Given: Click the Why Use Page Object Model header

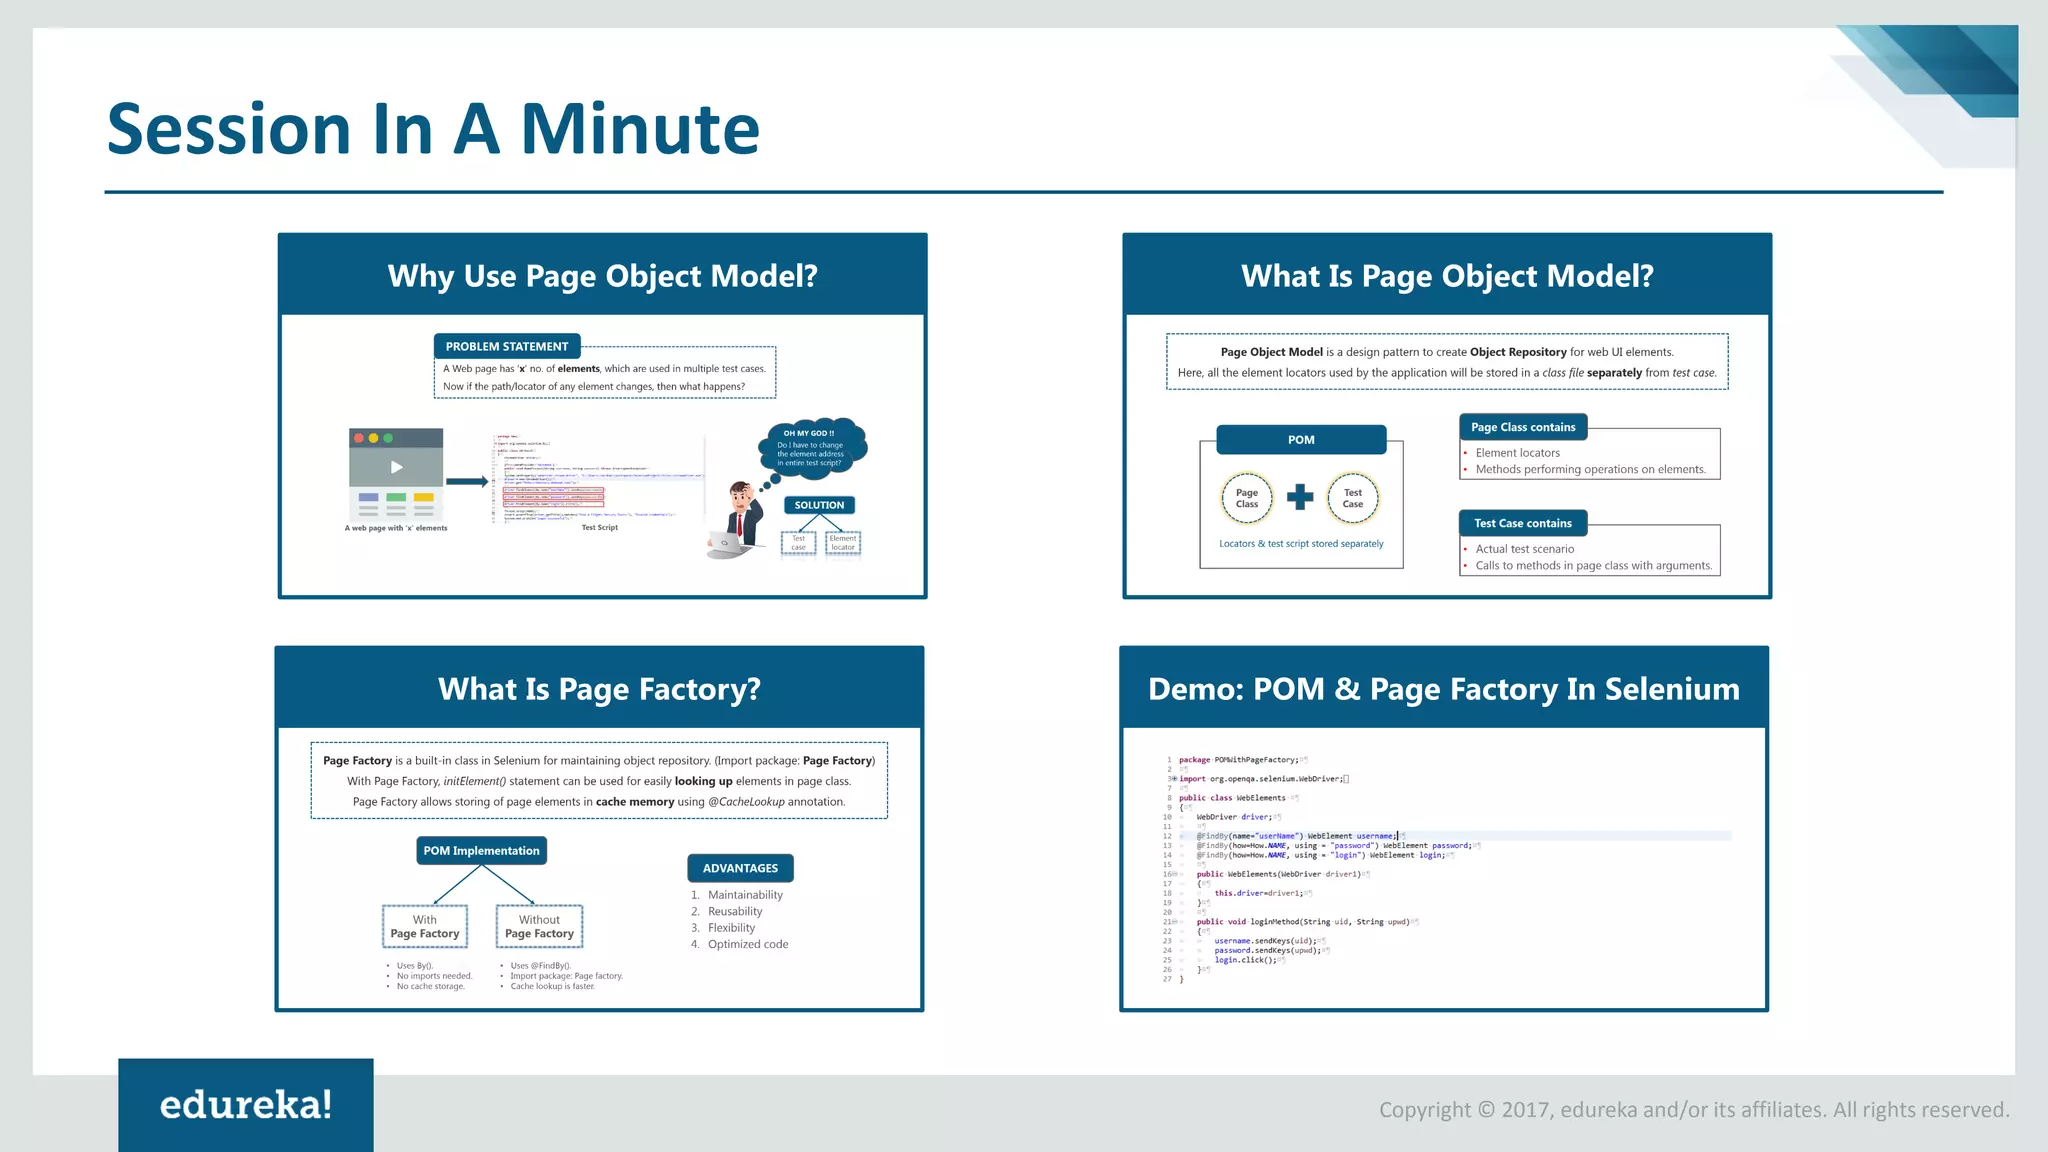Looking at the screenshot, I should tap(602, 276).
